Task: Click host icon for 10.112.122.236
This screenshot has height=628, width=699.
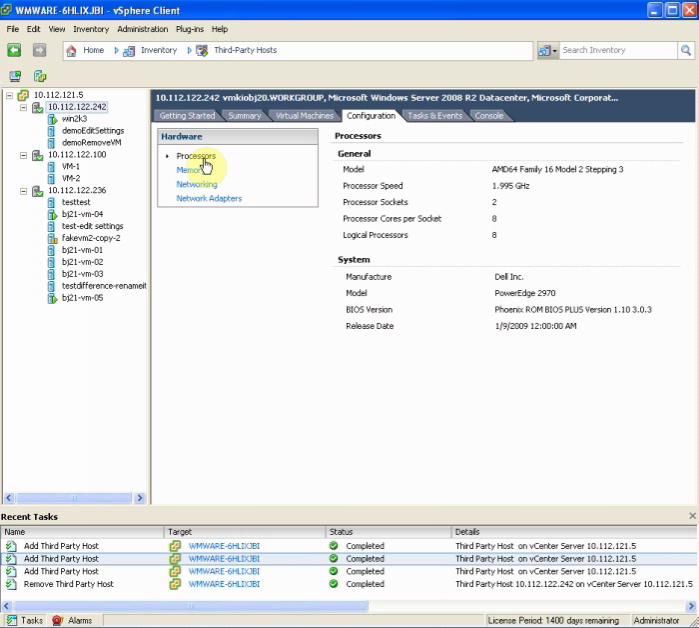Action: tap(37, 191)
